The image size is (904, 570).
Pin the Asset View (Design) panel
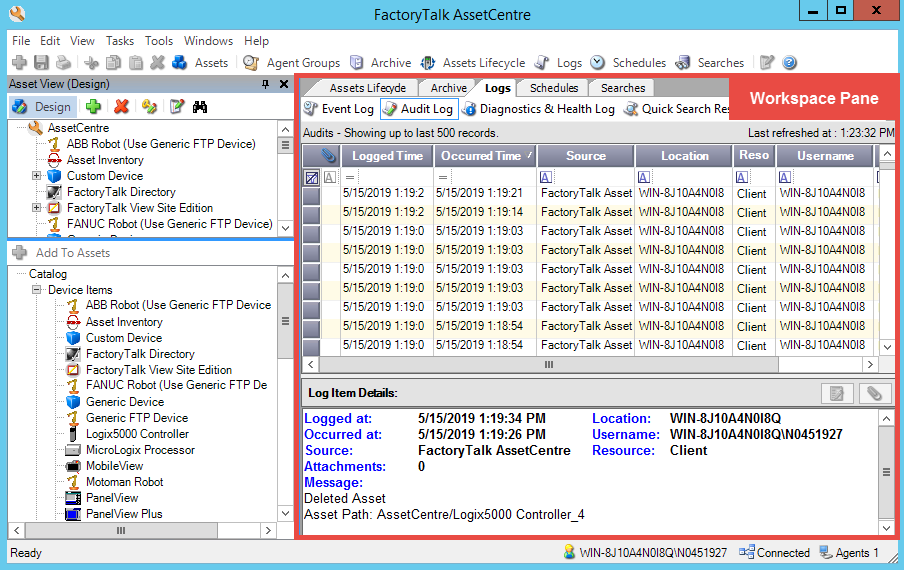tap(265, 84)
